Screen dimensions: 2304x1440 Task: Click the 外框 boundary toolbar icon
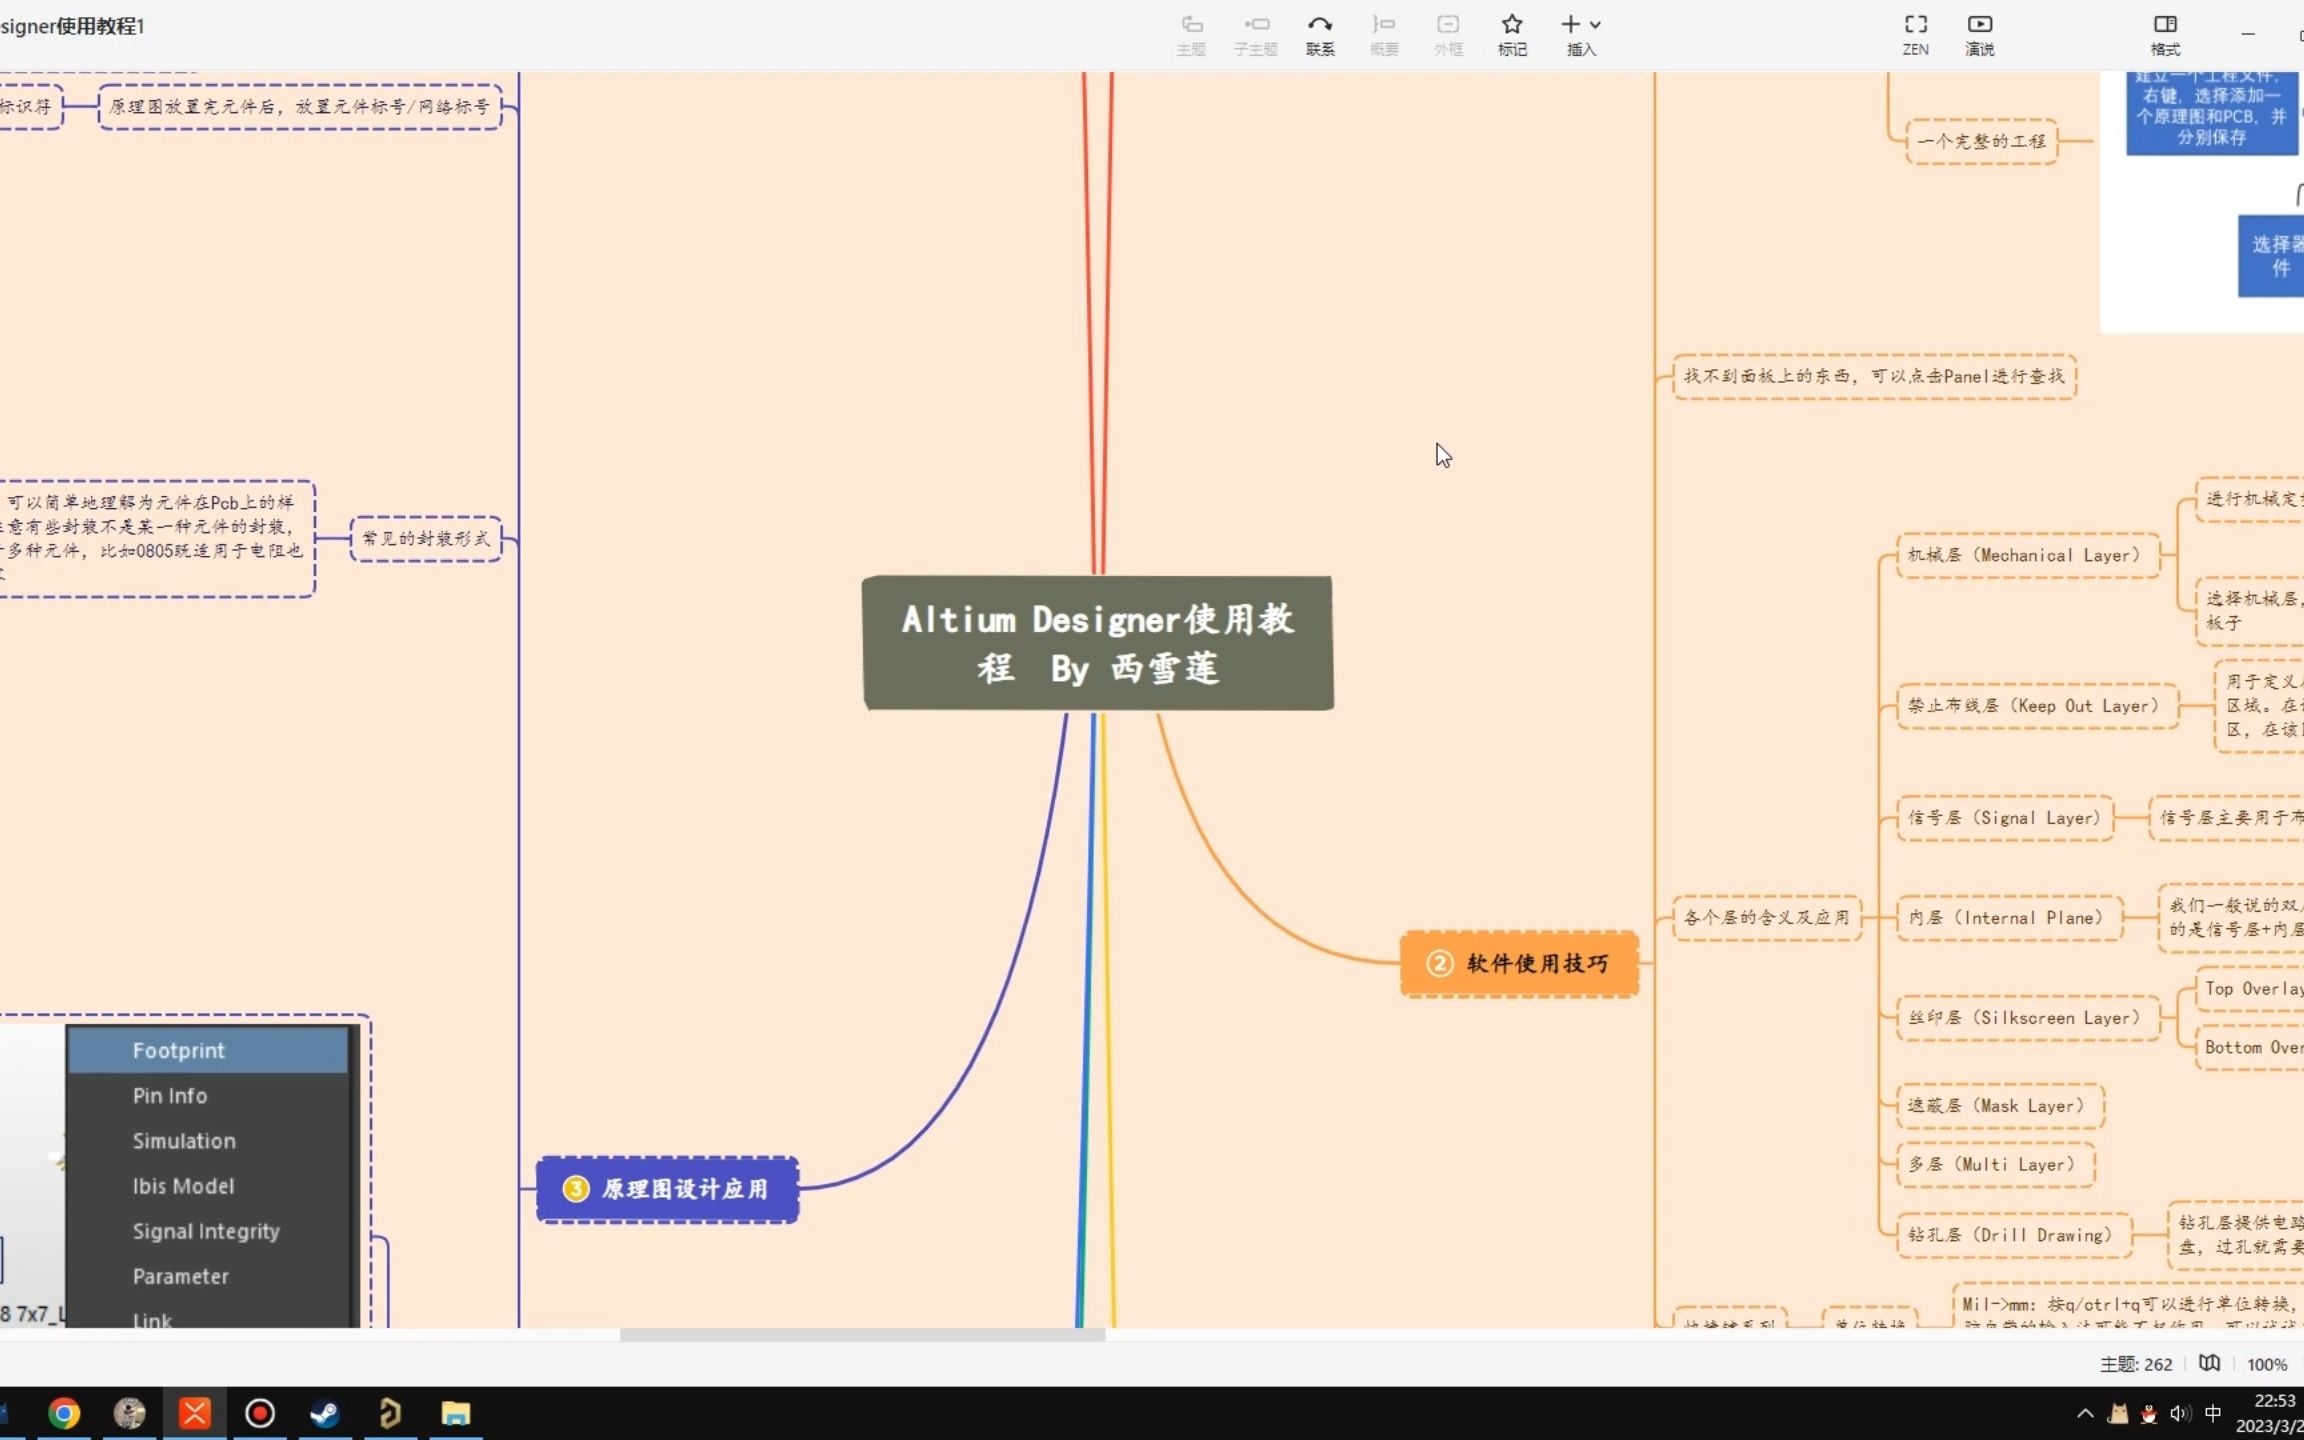(1448, 35)
